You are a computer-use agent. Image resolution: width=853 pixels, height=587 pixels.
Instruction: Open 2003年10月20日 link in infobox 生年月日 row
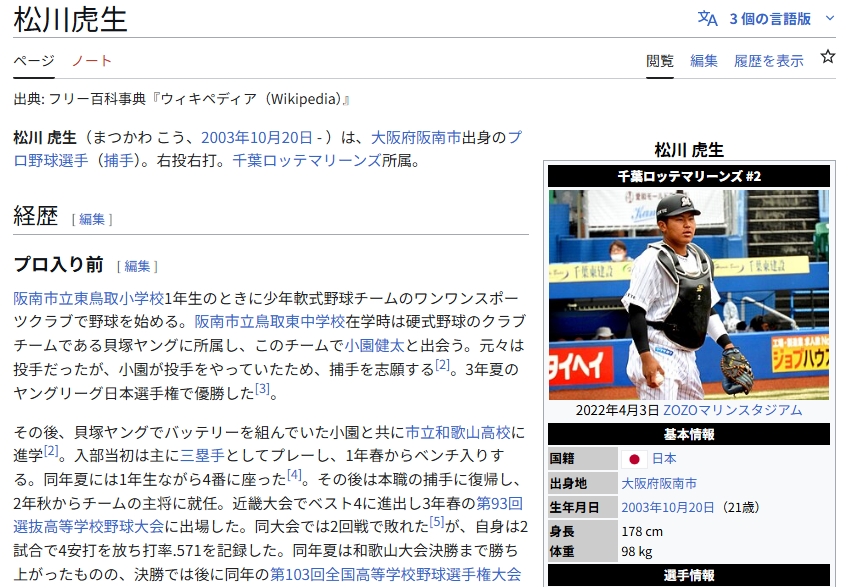pos(667,508)
